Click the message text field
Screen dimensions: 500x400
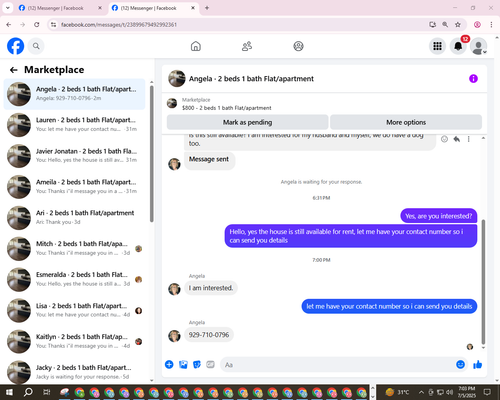[337, 365]
